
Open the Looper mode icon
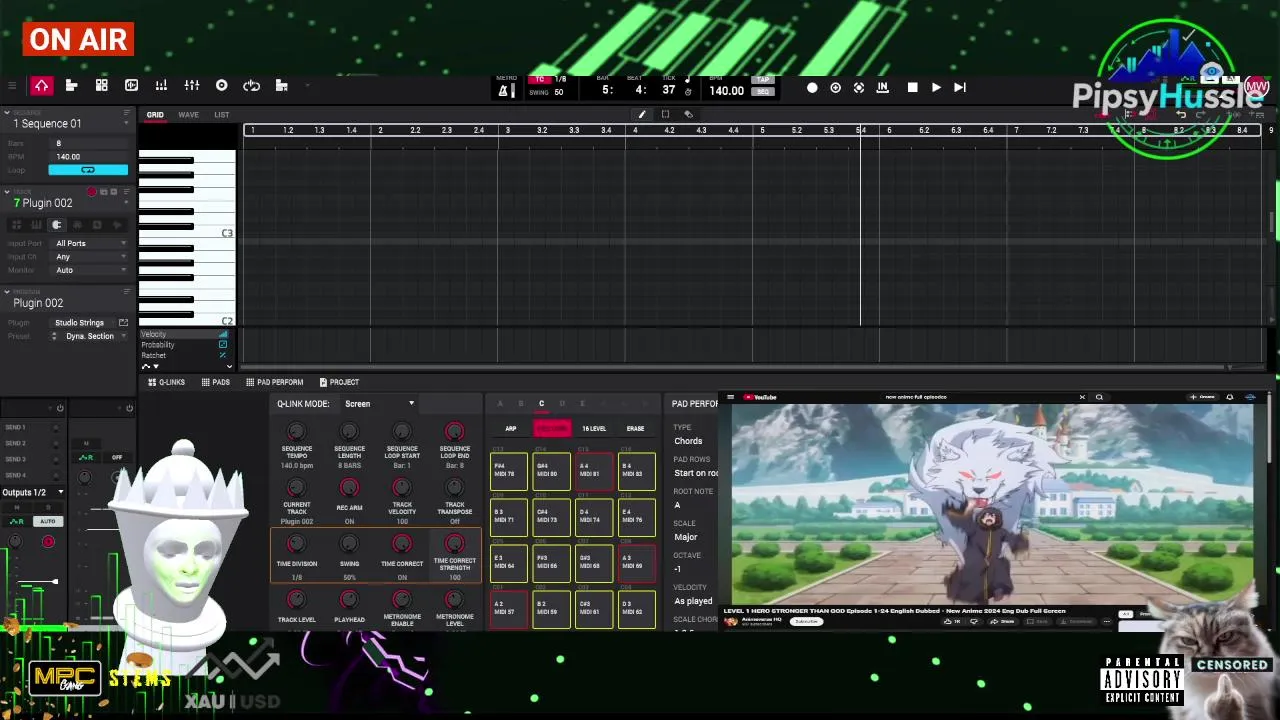[252, 86]
